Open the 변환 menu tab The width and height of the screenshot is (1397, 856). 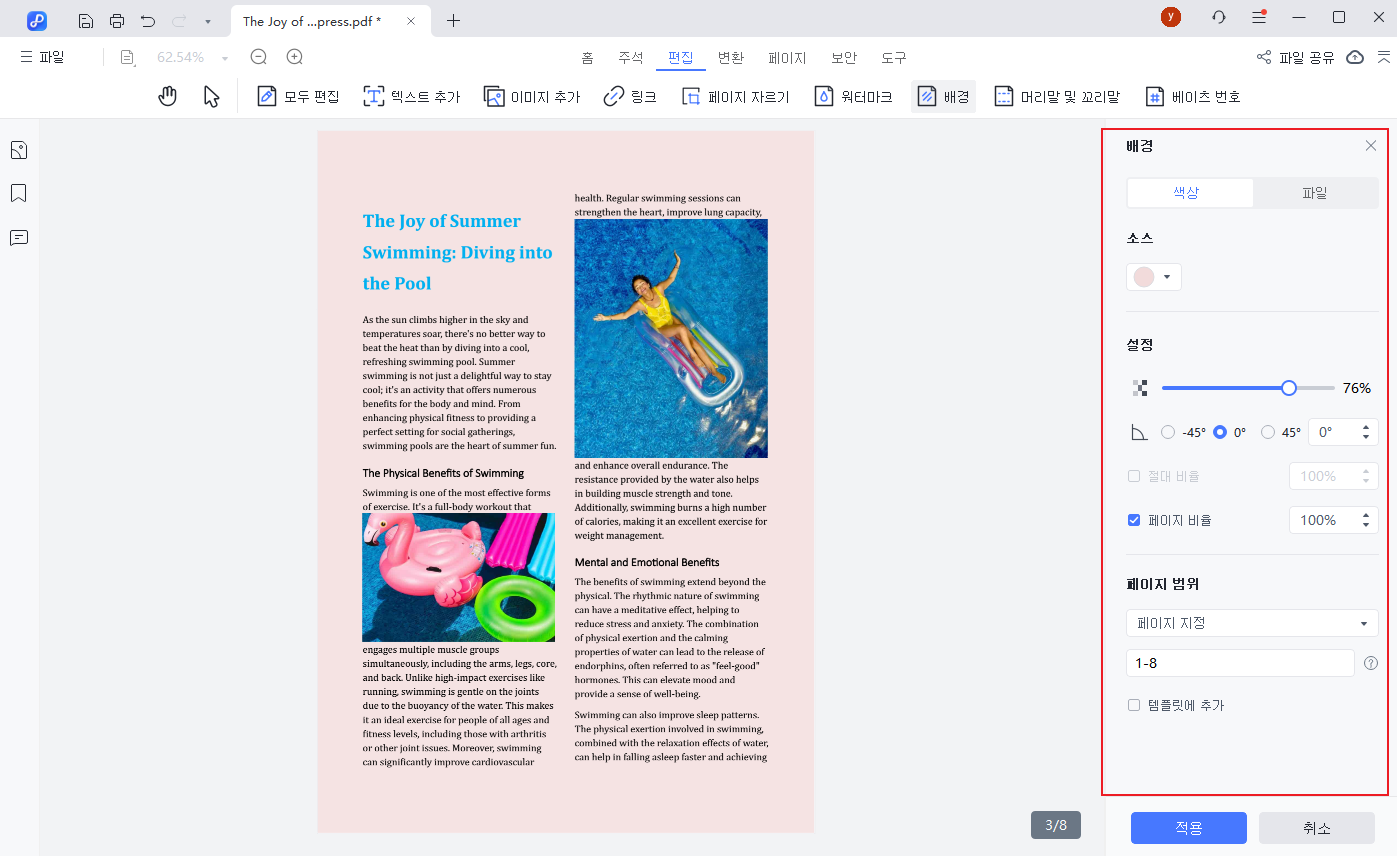[x=730, y=58]
